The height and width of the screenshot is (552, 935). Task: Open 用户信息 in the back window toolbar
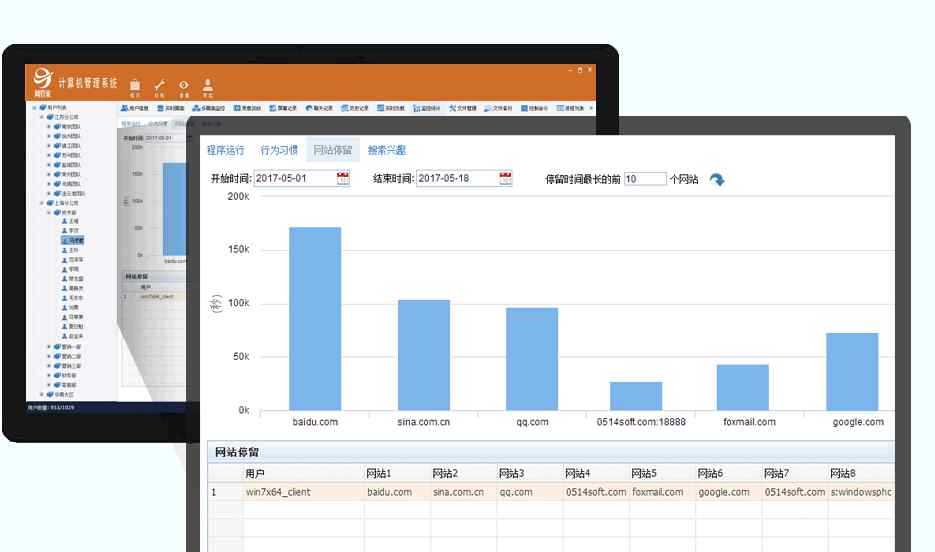point(135,108)
